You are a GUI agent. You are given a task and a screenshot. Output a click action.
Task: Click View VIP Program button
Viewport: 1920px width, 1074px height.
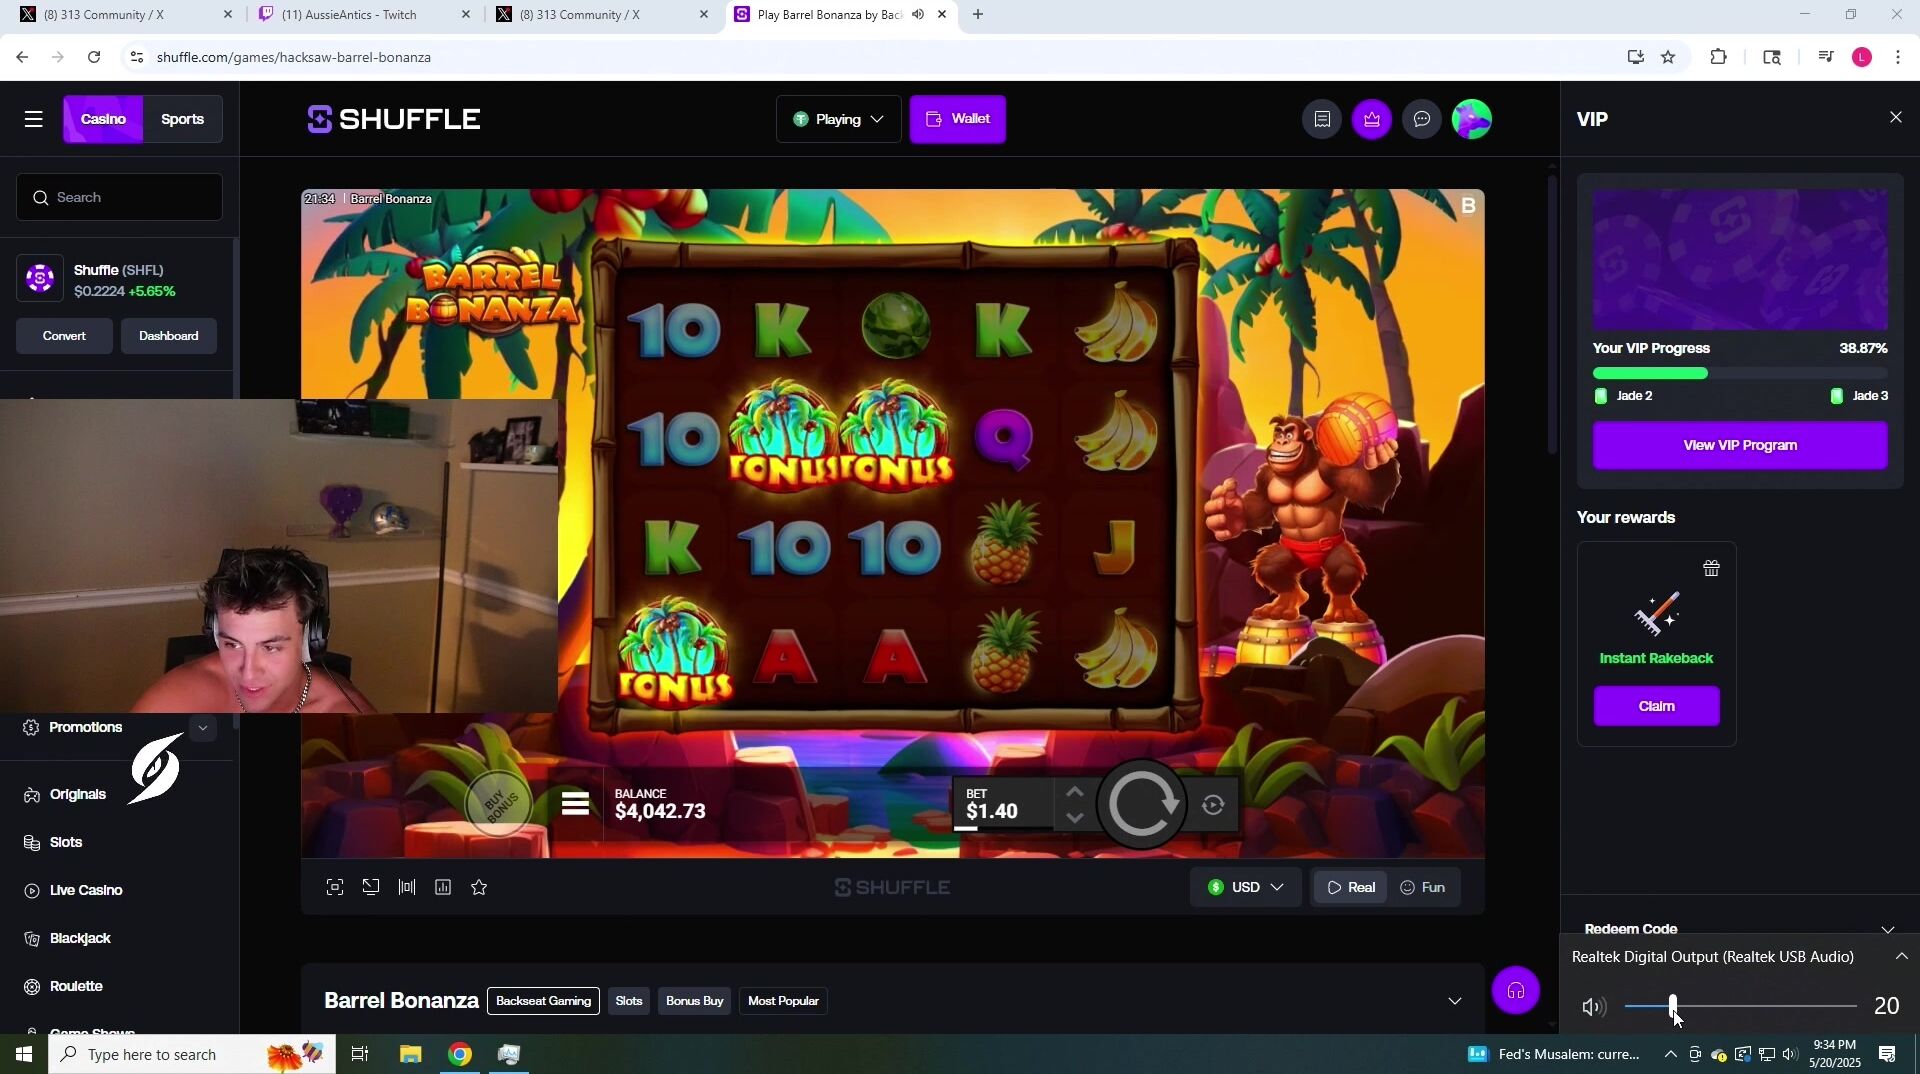coord(1740,446)
